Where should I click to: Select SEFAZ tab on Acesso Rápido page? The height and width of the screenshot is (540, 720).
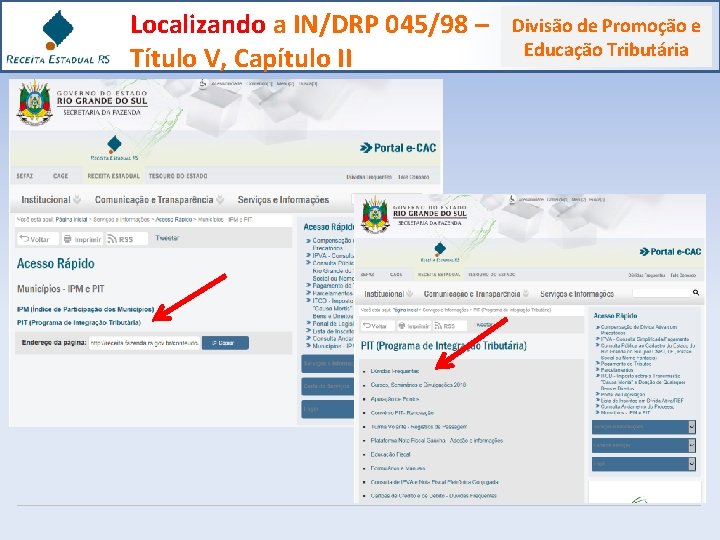(25, 176)
